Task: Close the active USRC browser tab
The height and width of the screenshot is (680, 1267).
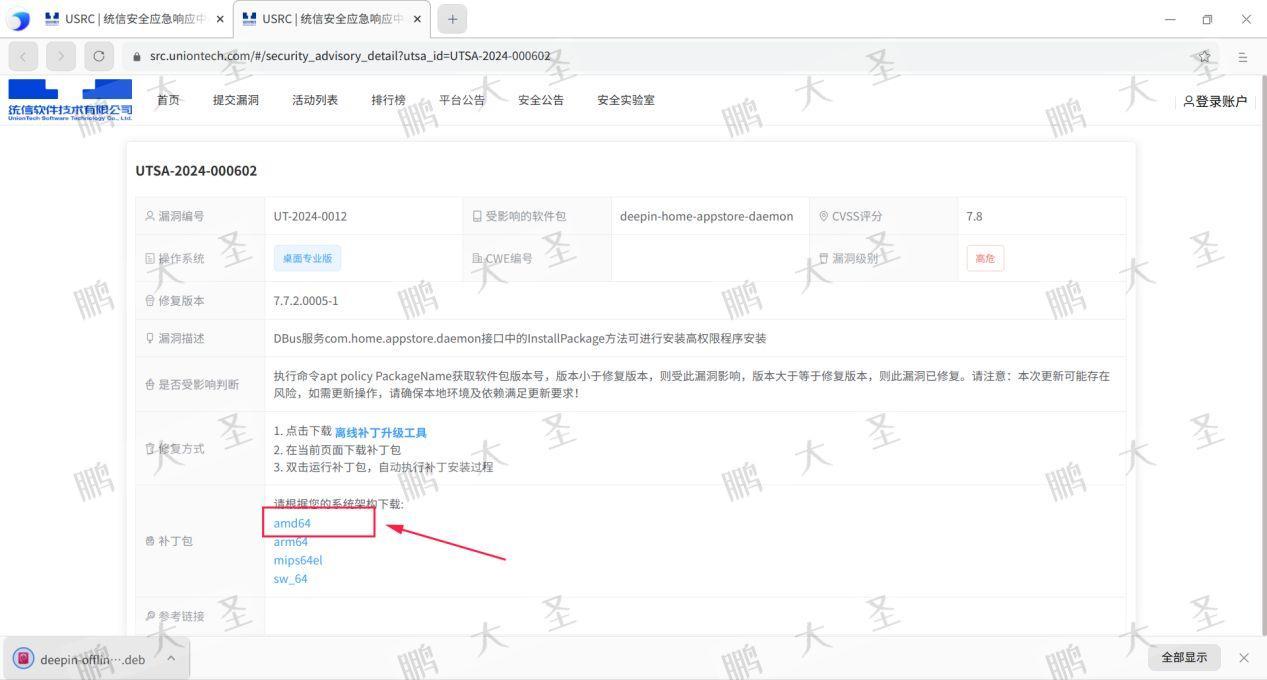Action: pos(417,19)
